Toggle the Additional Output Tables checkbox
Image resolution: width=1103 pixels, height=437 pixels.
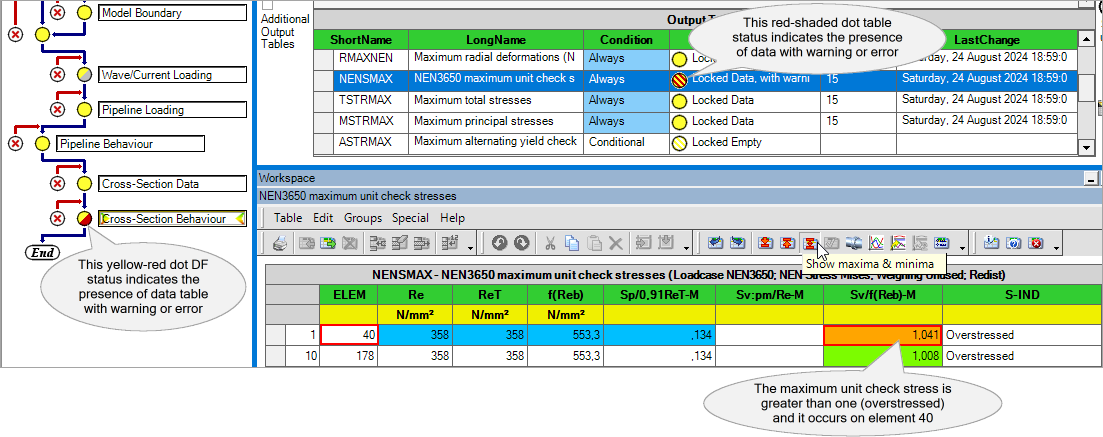(x=267, y=5)
